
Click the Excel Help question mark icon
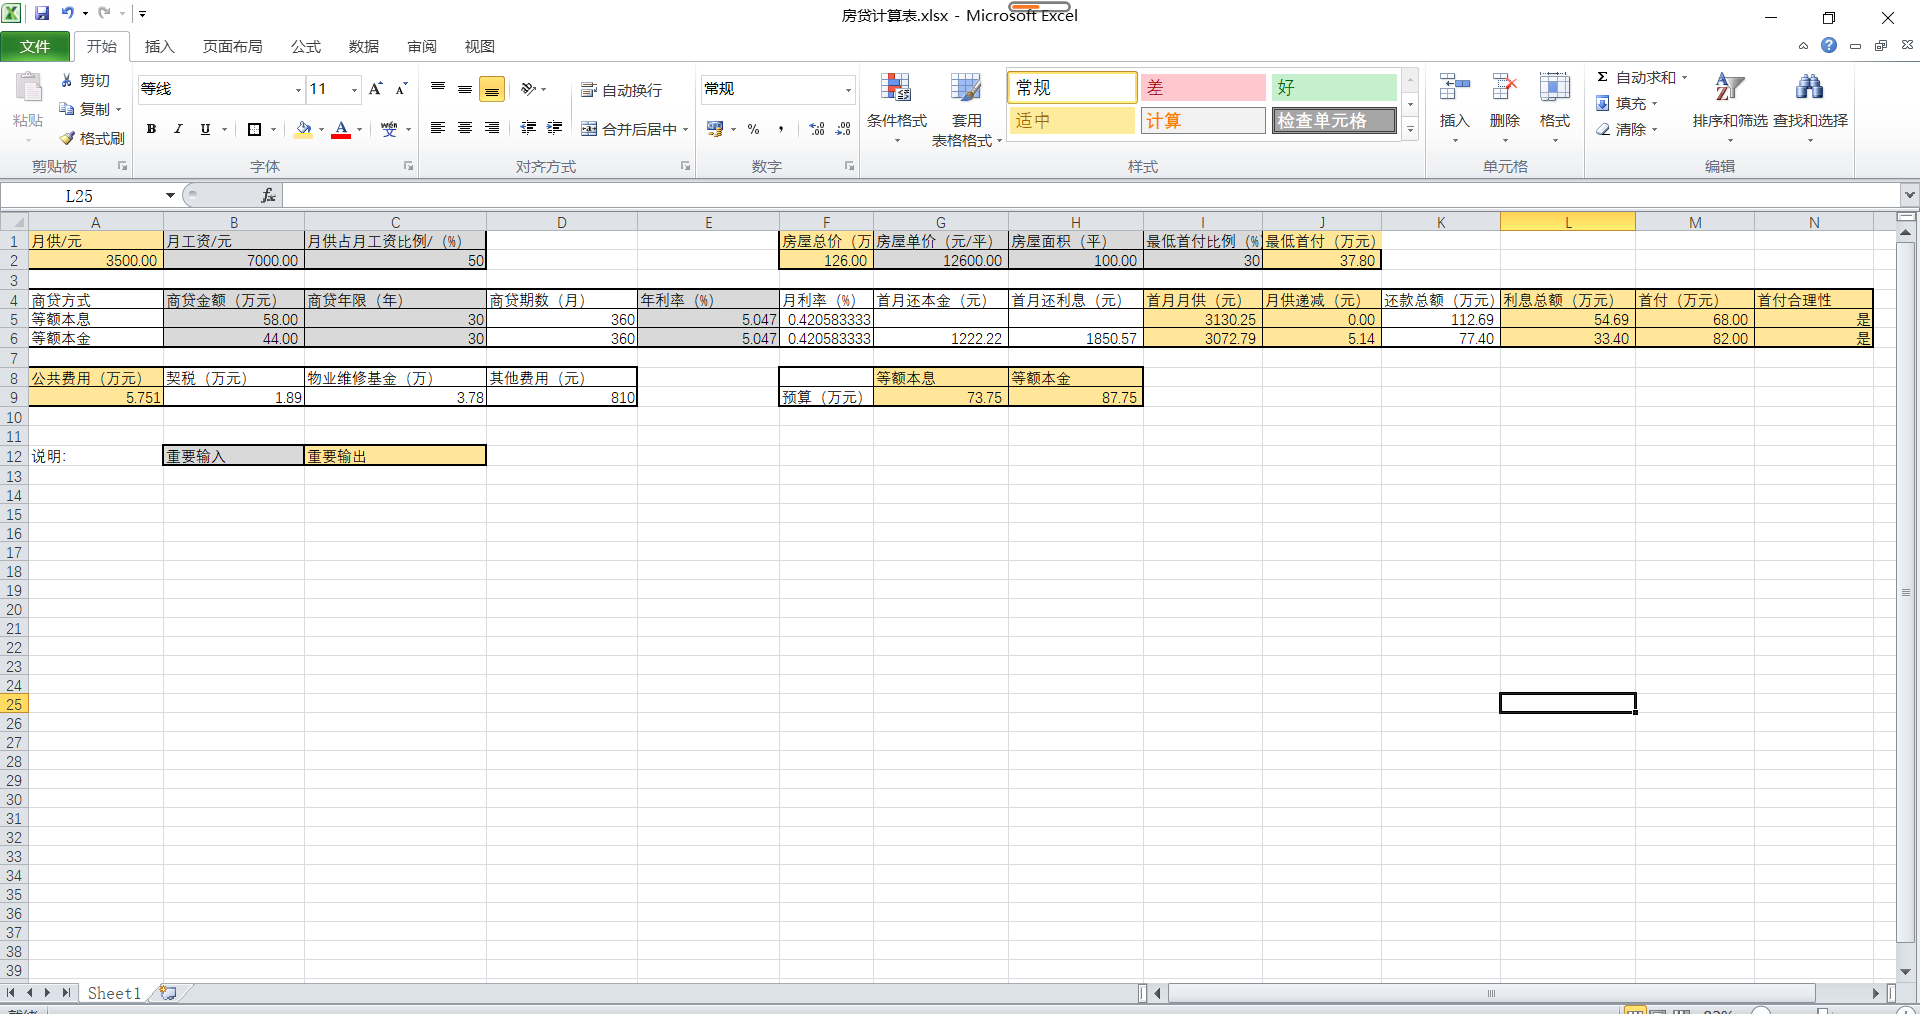(x=1829, y=45)
